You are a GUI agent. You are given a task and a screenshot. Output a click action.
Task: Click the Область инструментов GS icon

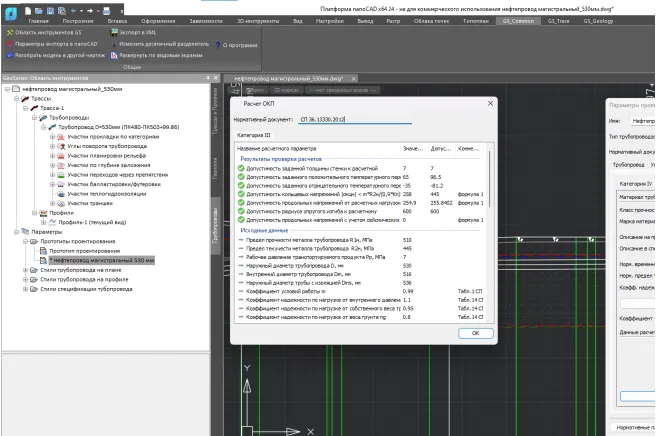8,33
